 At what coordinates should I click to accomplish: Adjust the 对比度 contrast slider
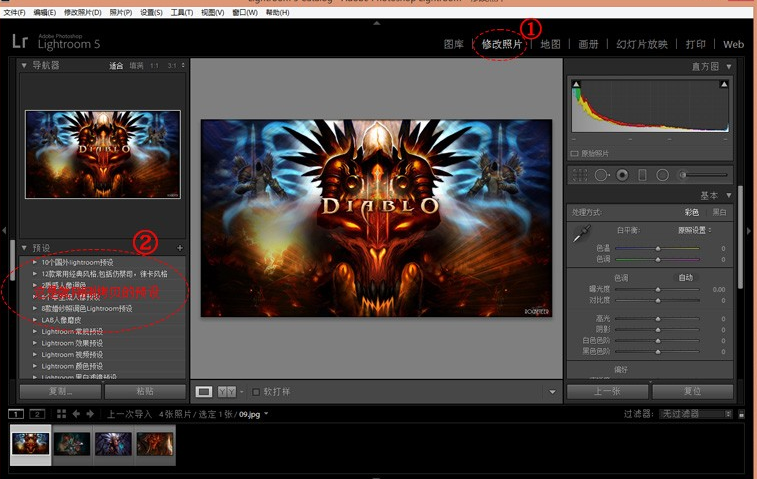coord(658,300)
